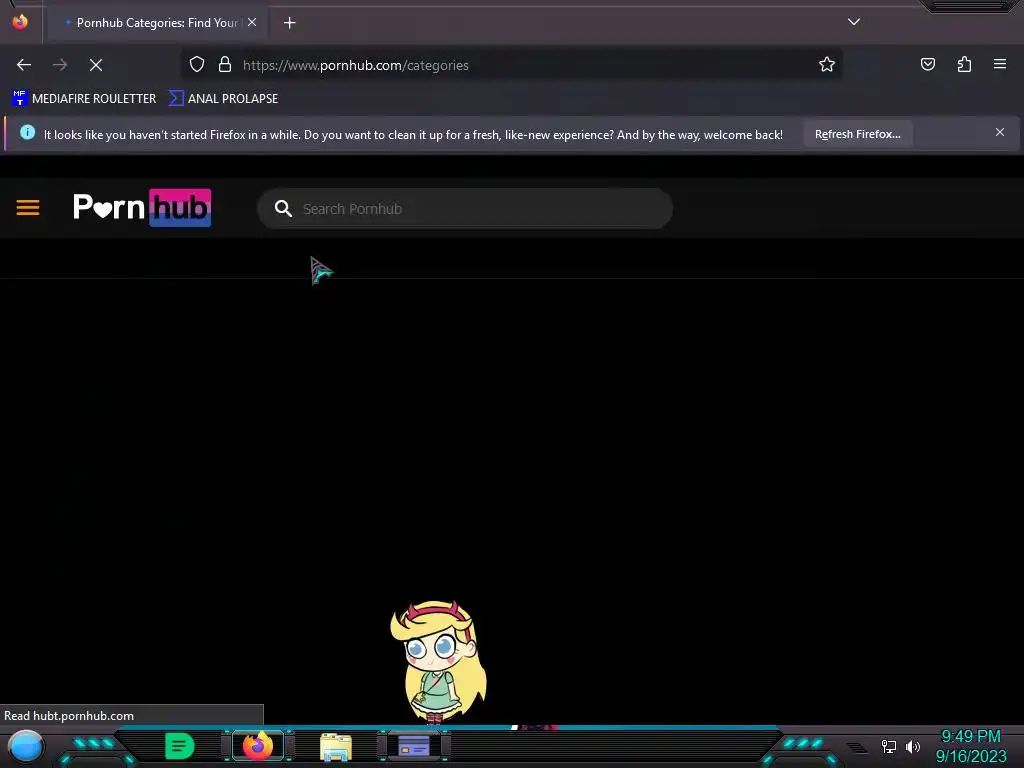Open the Firefox application hamburger menu
1024x768 pixels.
tap(1000, 64)
